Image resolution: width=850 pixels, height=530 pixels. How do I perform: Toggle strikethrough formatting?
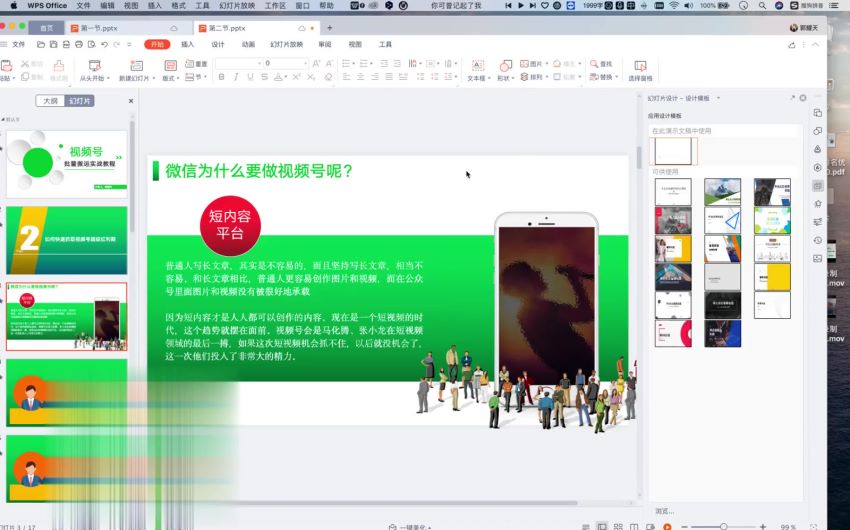coord(264,77)
